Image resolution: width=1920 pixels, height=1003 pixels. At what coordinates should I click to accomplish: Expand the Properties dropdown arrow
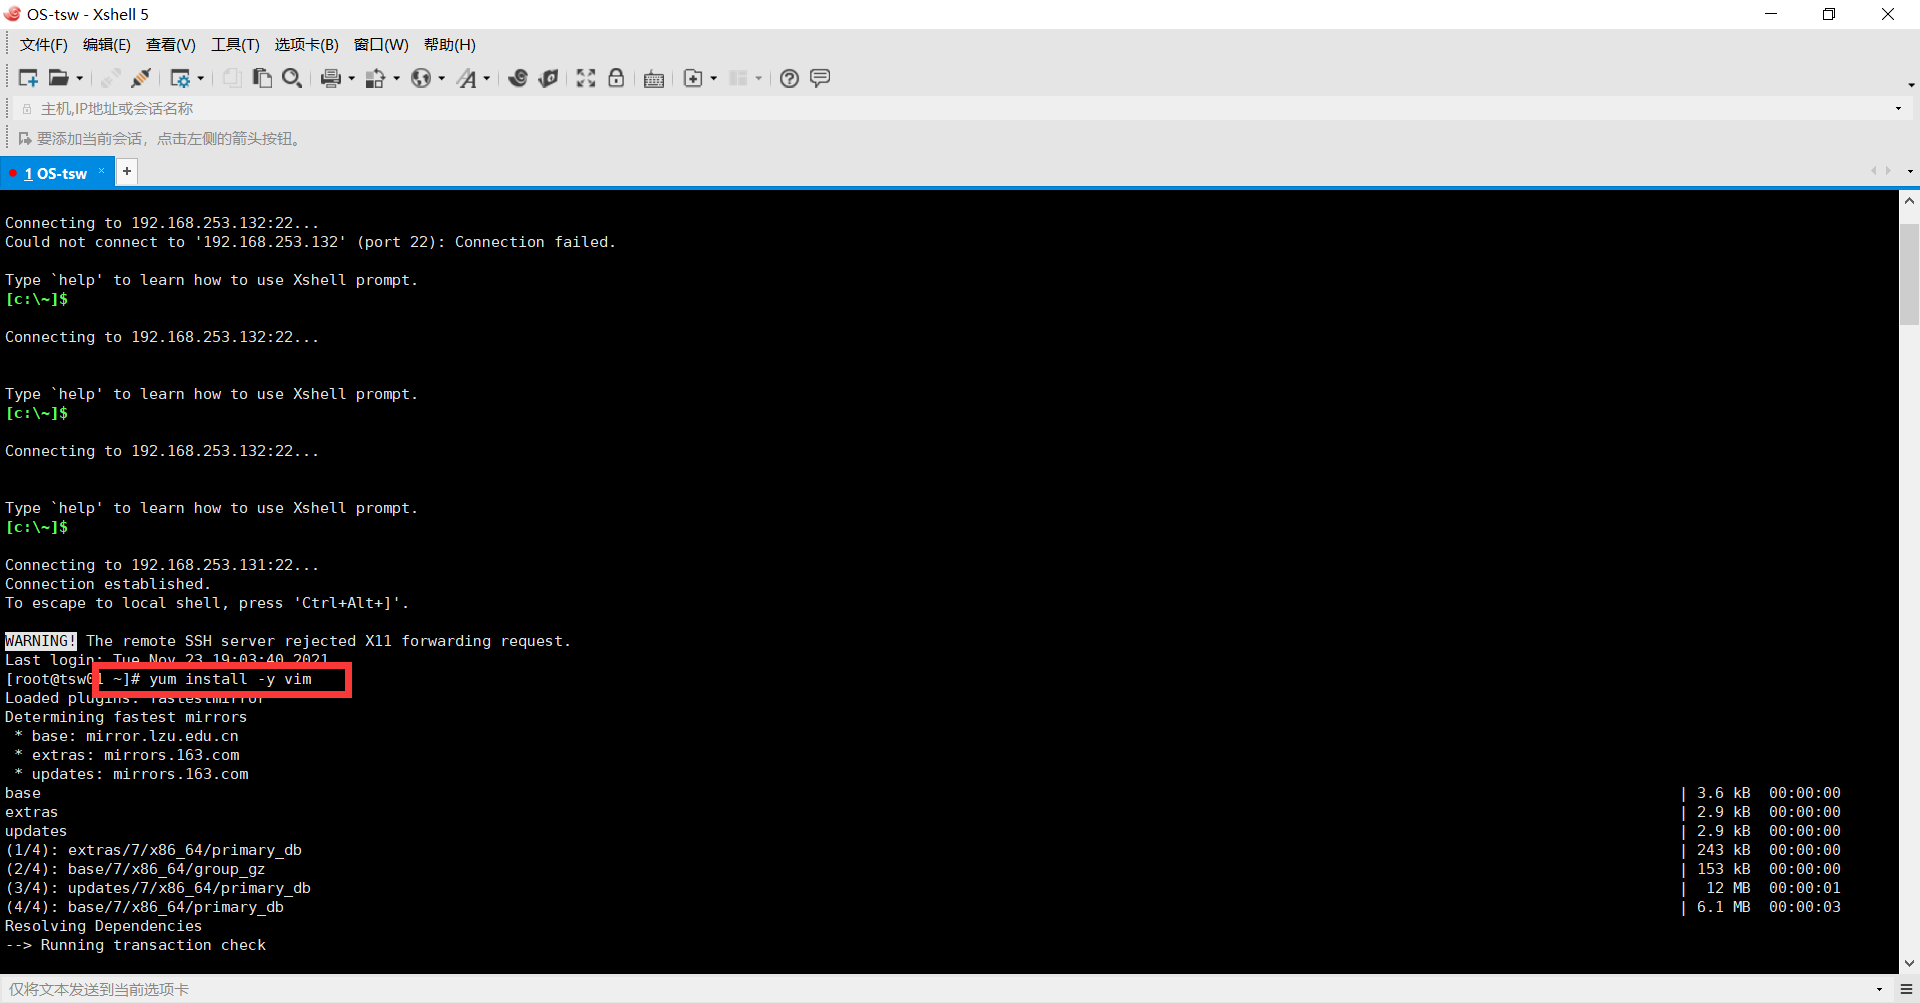(201, 78)
